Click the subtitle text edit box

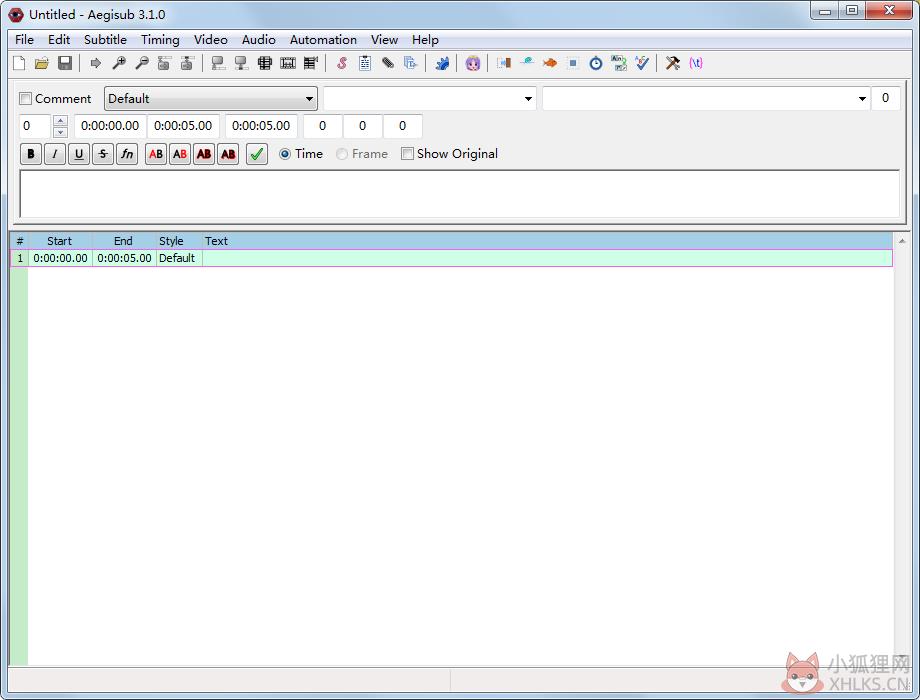[x=459, y=194]
